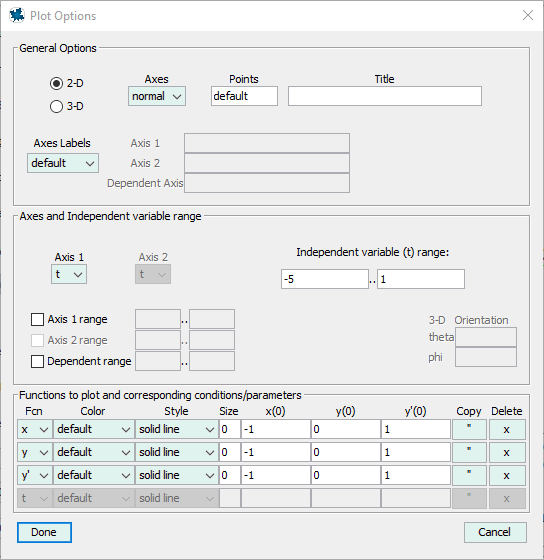Delete the y' function row

507,475
